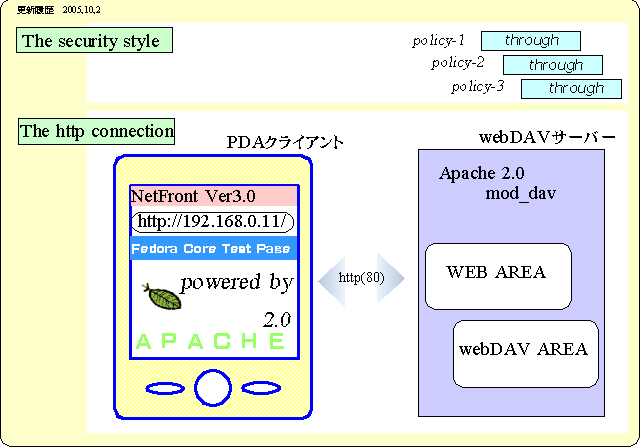Click the policy-3 through box
This screenshot has width=640, height=448.
(x=577, y=88)
